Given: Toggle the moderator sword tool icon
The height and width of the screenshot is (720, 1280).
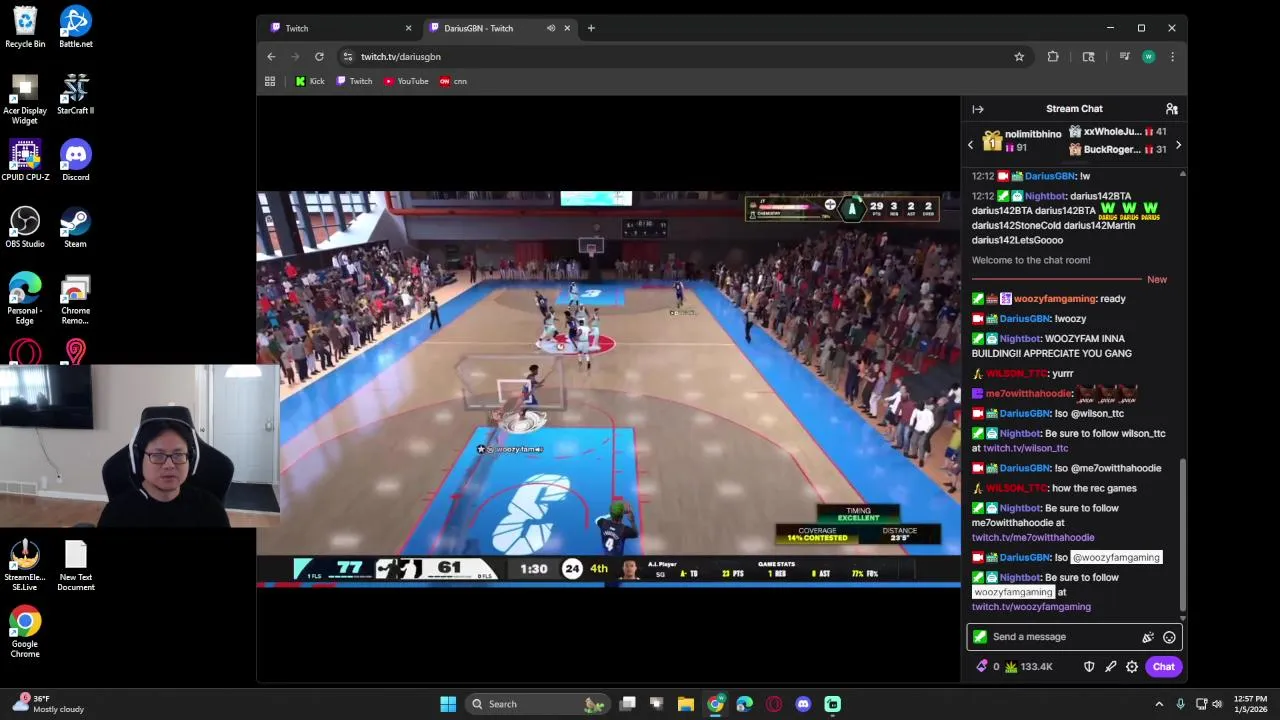Looking at the screenshot, I should 1110,667.
